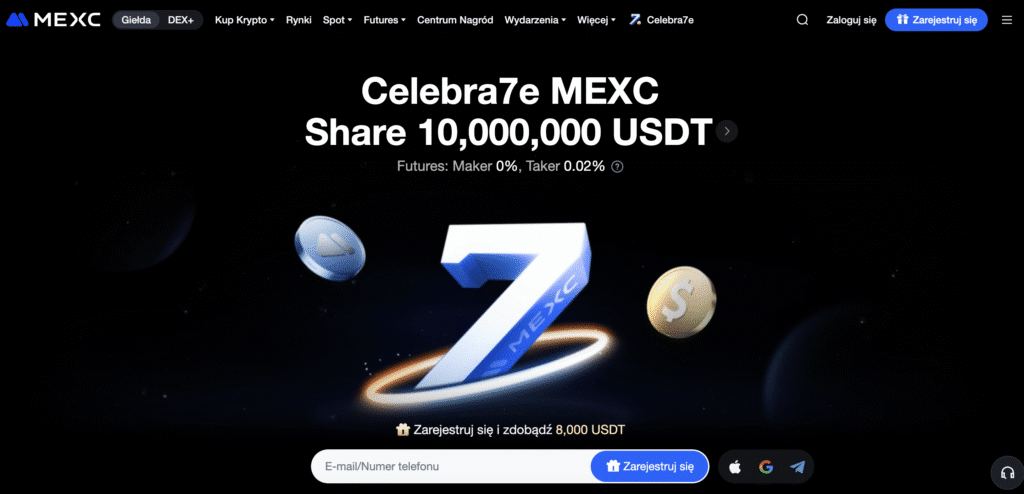Image resolution: width=1024 pixels, height=494 pixels.
Task: Sign up with Apple icon
Action: pos(735,467)
